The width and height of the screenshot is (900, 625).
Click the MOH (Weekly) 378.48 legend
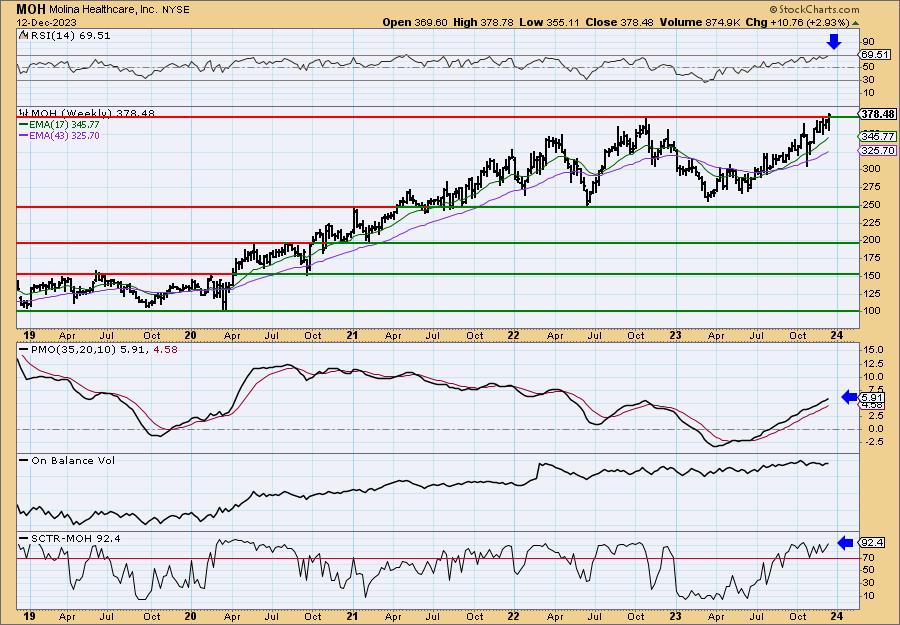pos(92,113)
